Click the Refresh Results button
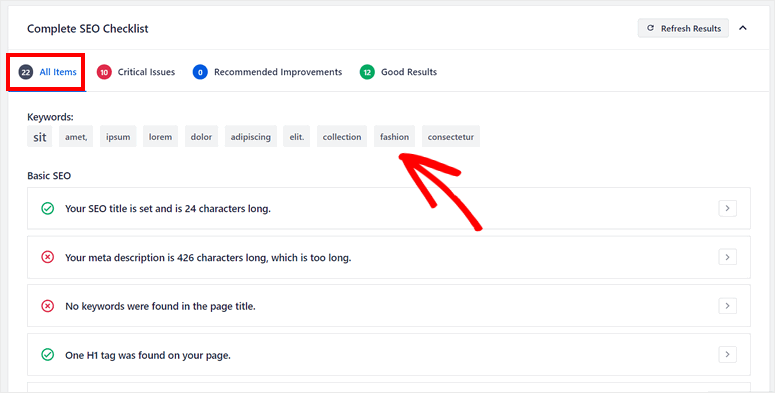This screenshot has height=393, width=775. pos(683,29)
